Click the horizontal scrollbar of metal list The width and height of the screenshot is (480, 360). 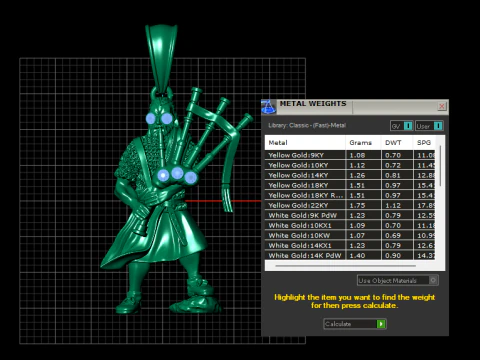coord(345,266)
